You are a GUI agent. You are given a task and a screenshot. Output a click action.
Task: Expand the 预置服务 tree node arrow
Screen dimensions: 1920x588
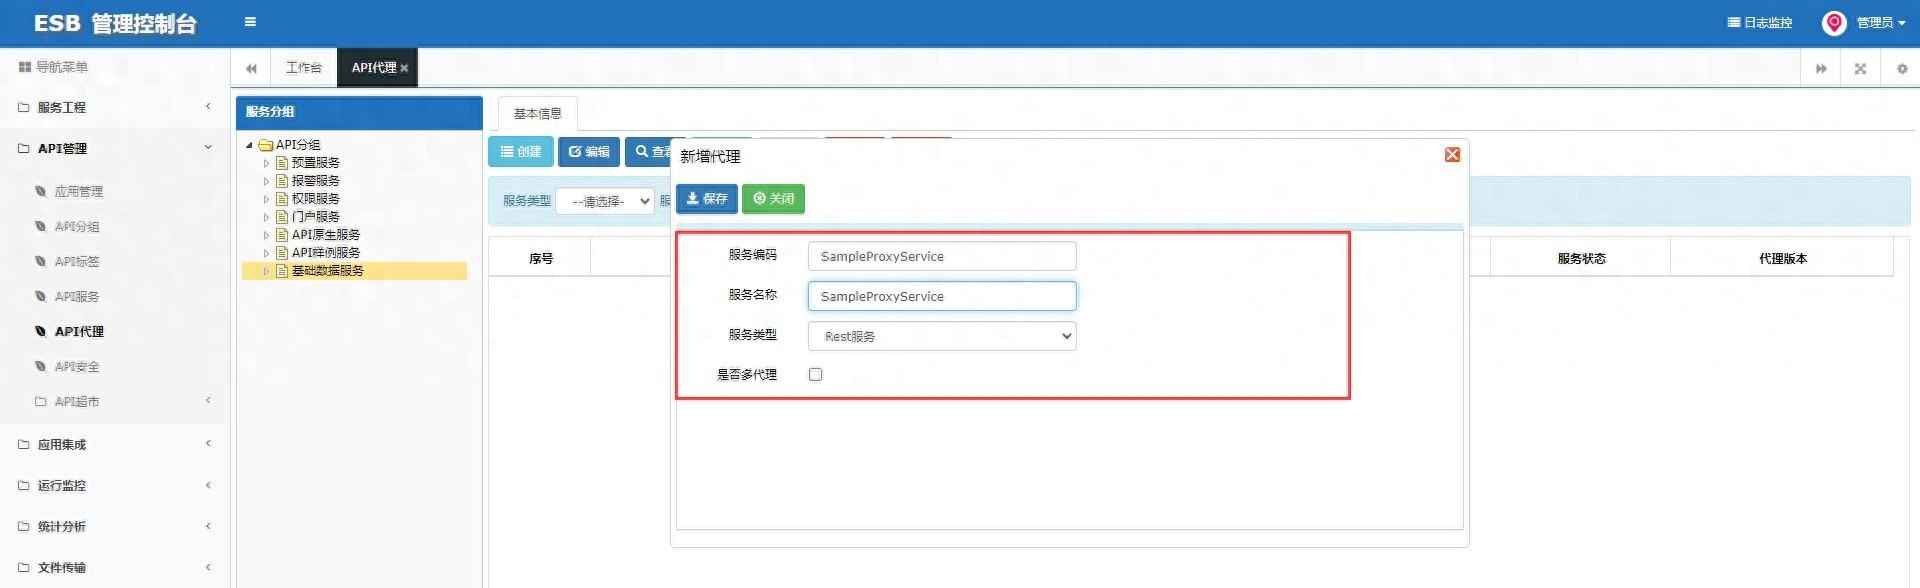click(266, 163)
